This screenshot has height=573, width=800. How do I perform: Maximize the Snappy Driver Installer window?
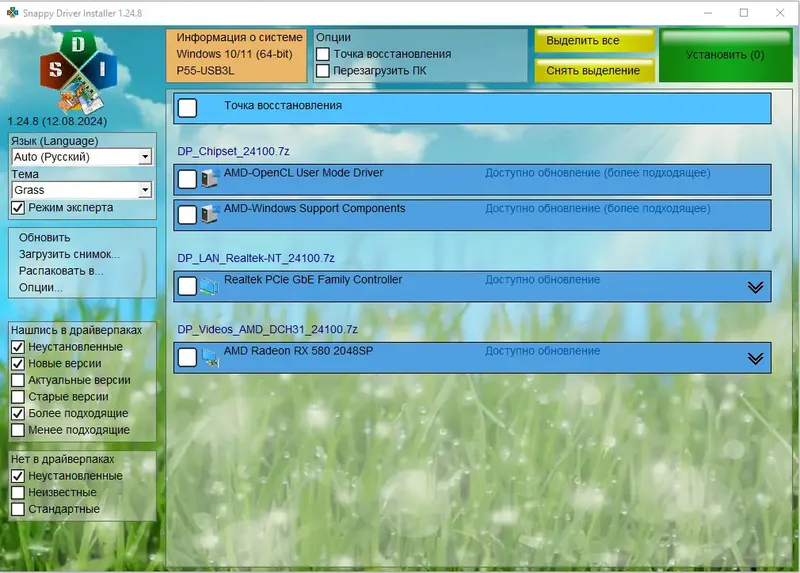tap(744, 13)
